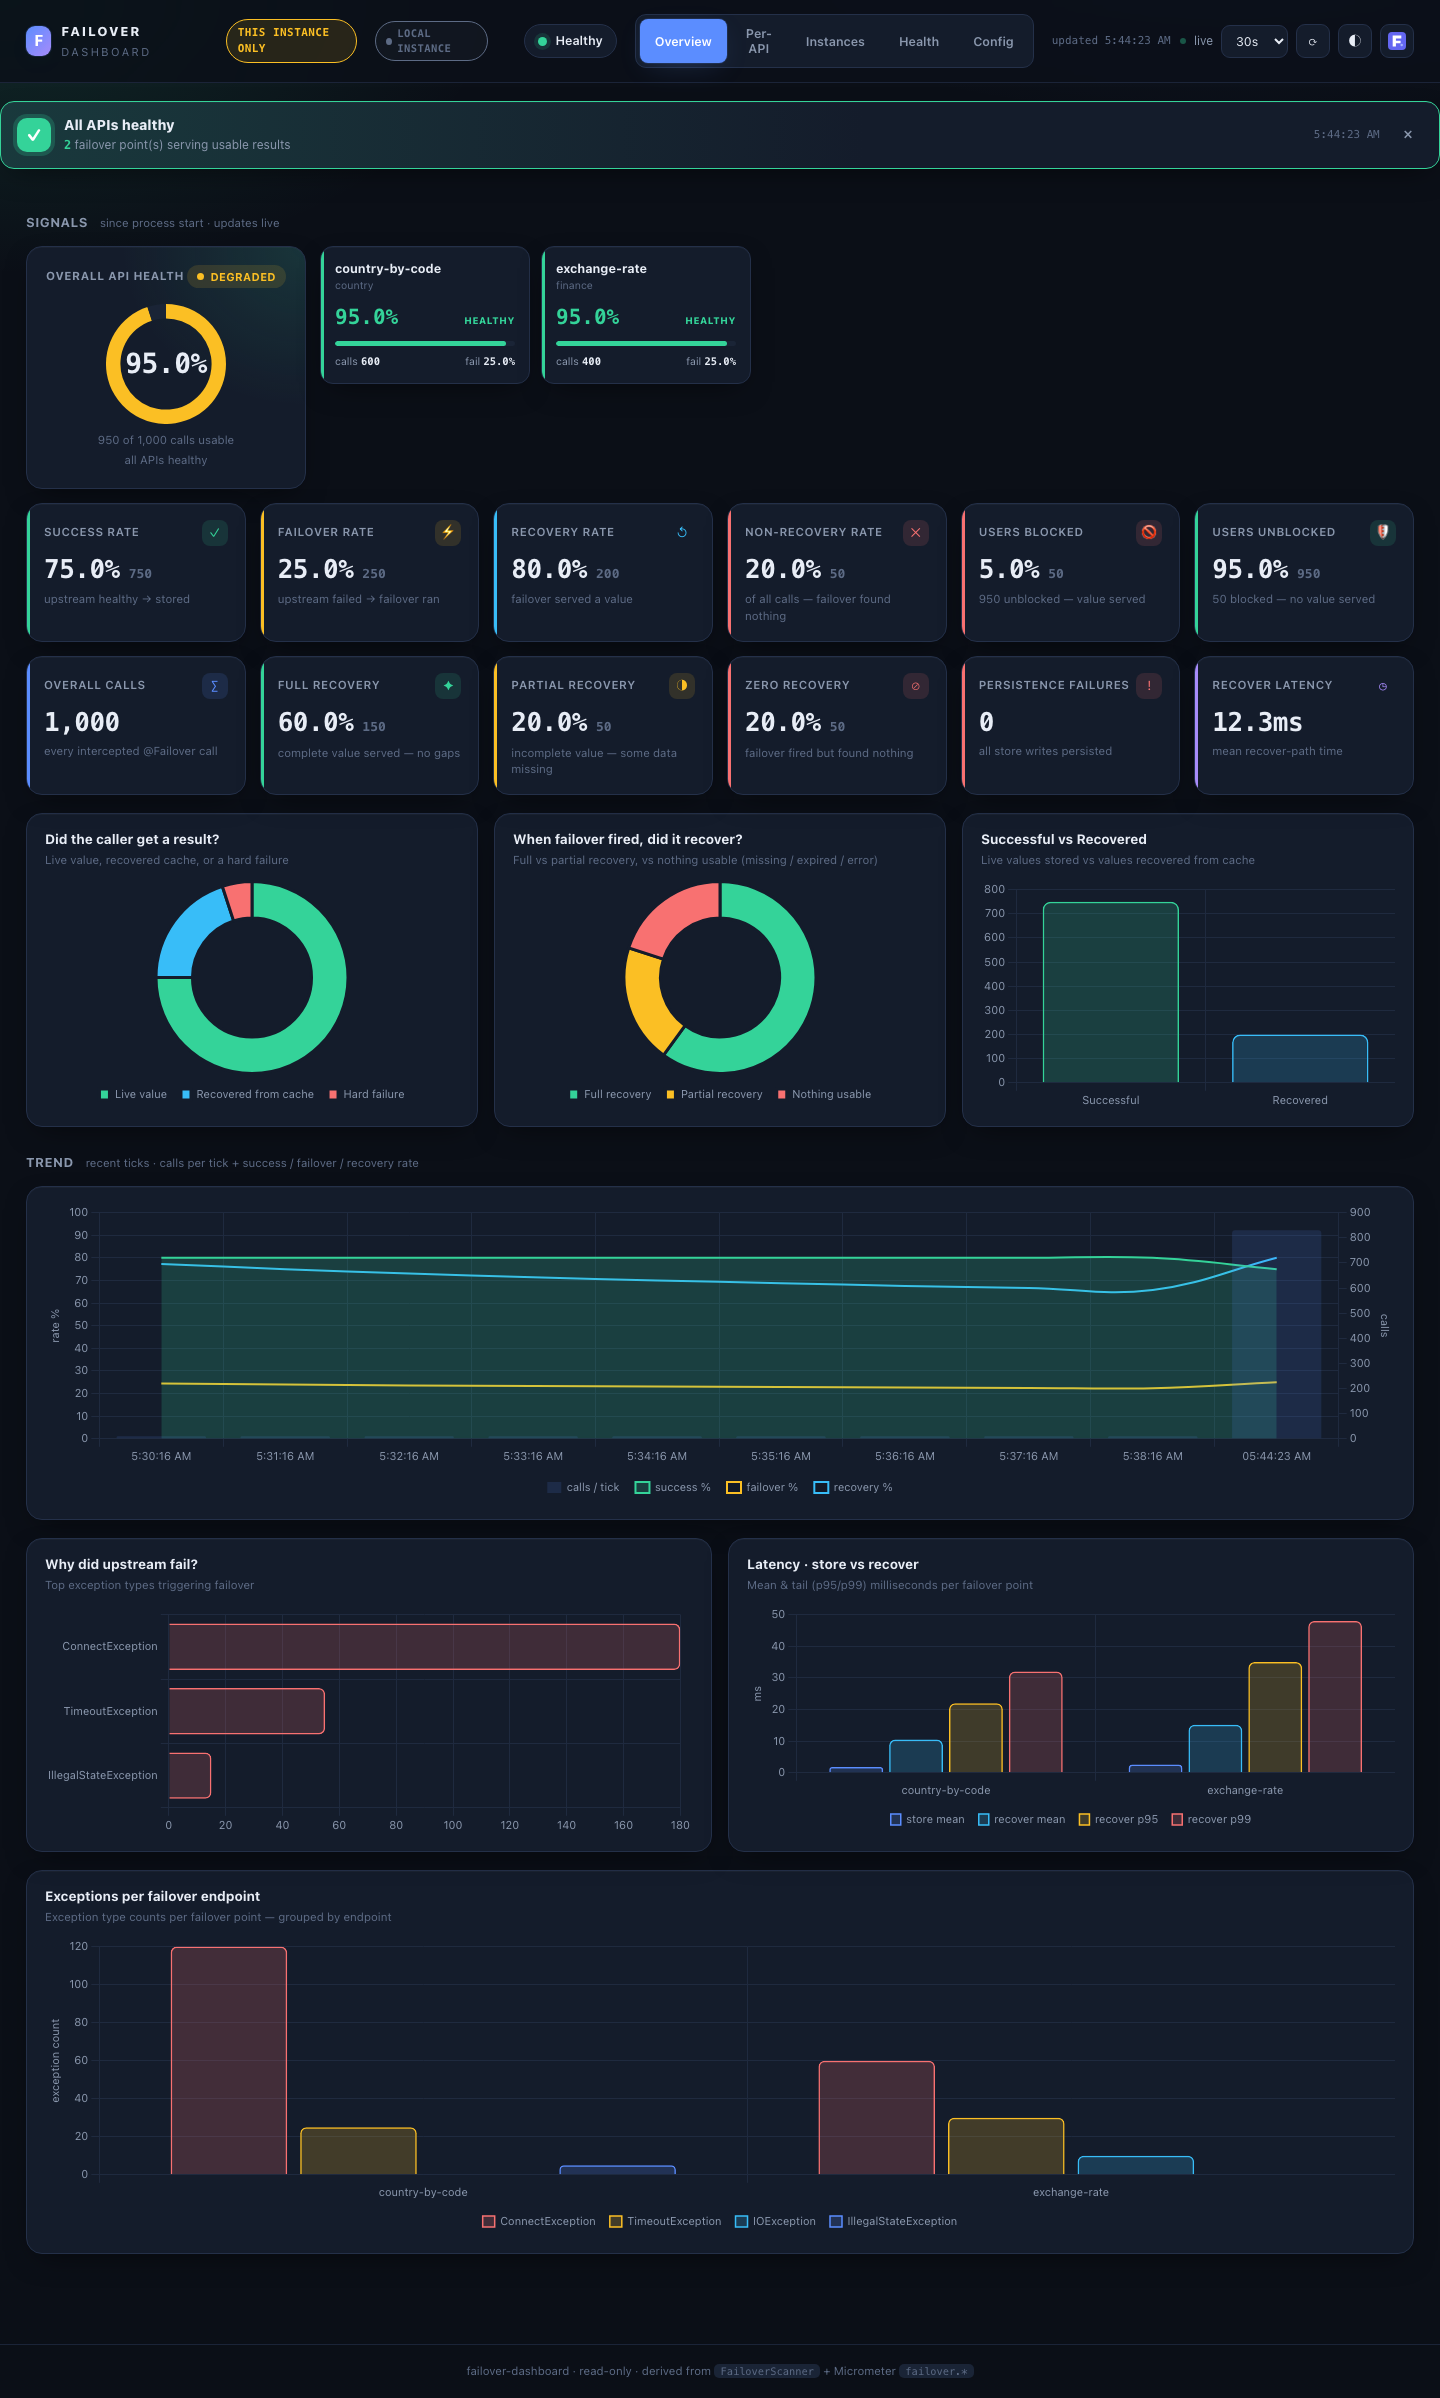
Task: Switch to the Config tab
Action: (x=993, y=41)
